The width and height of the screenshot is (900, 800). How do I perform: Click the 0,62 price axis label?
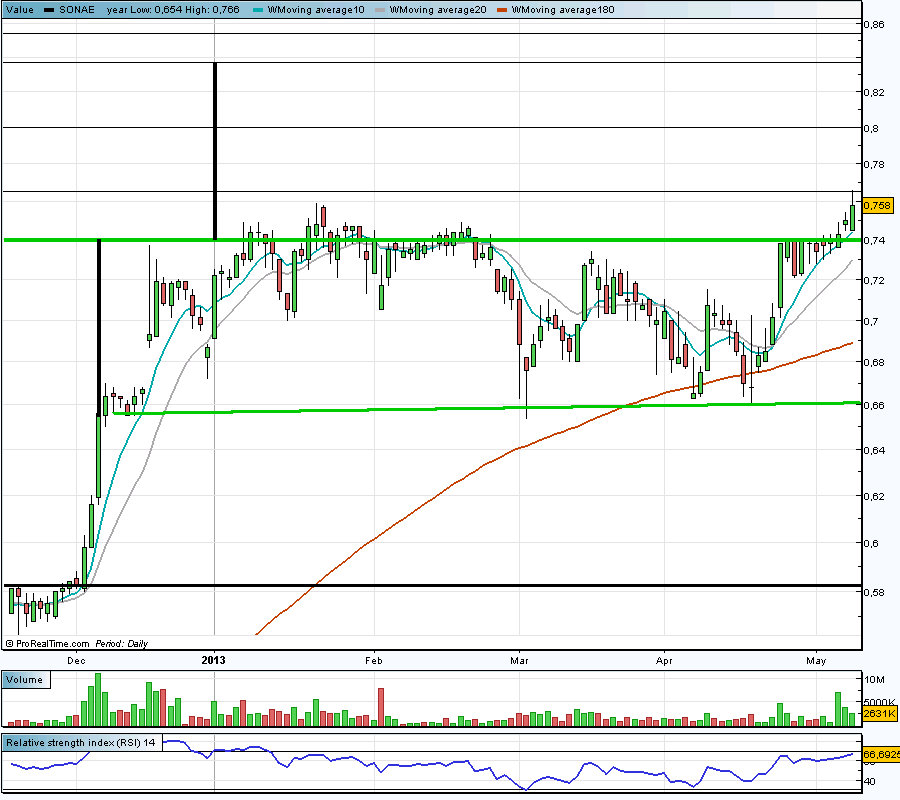[x=874, y=496]
